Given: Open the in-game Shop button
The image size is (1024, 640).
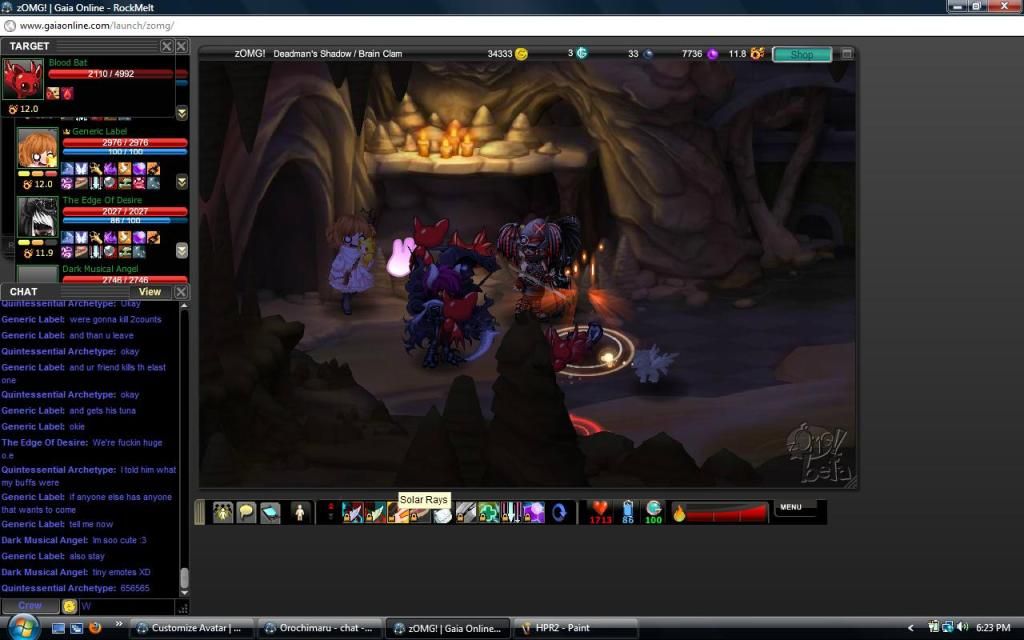Looking at the screenshot, I should point(802,54).
